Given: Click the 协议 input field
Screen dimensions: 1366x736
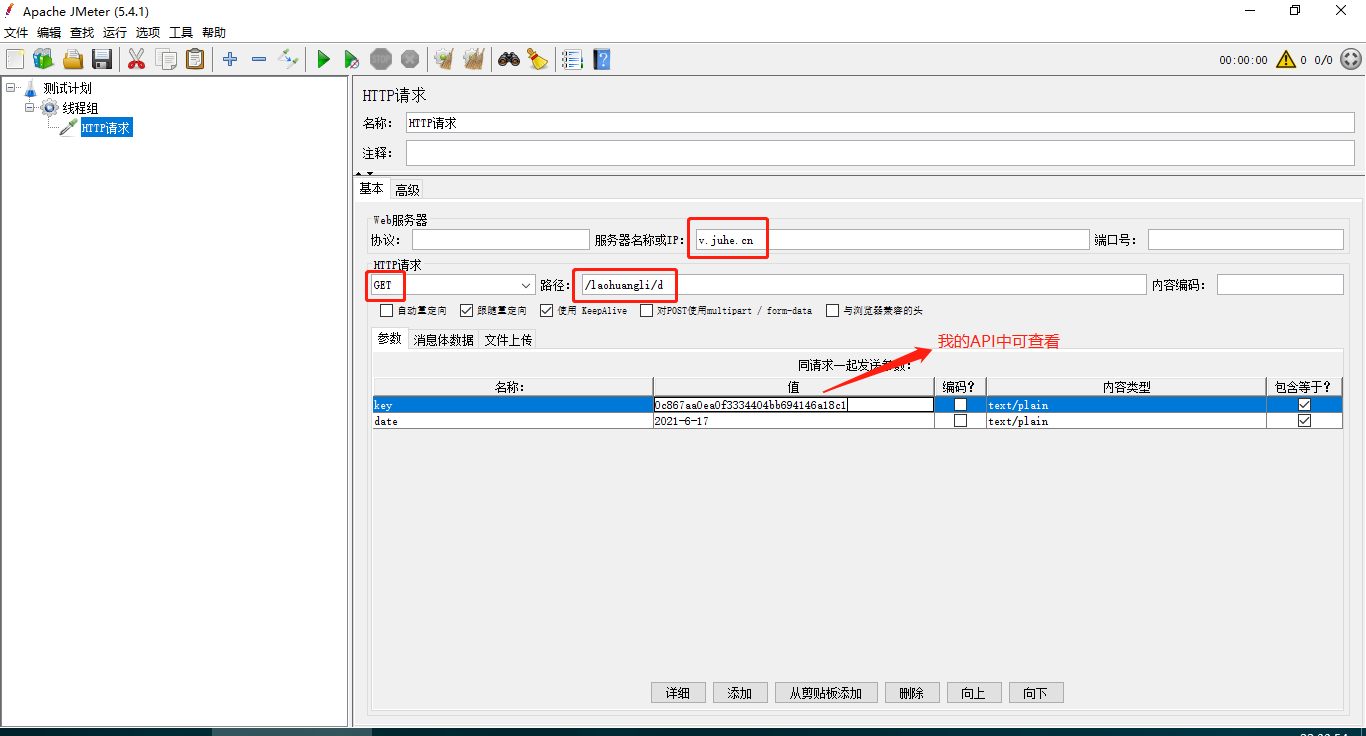Looking at the screenshot, I should point(501,240).
